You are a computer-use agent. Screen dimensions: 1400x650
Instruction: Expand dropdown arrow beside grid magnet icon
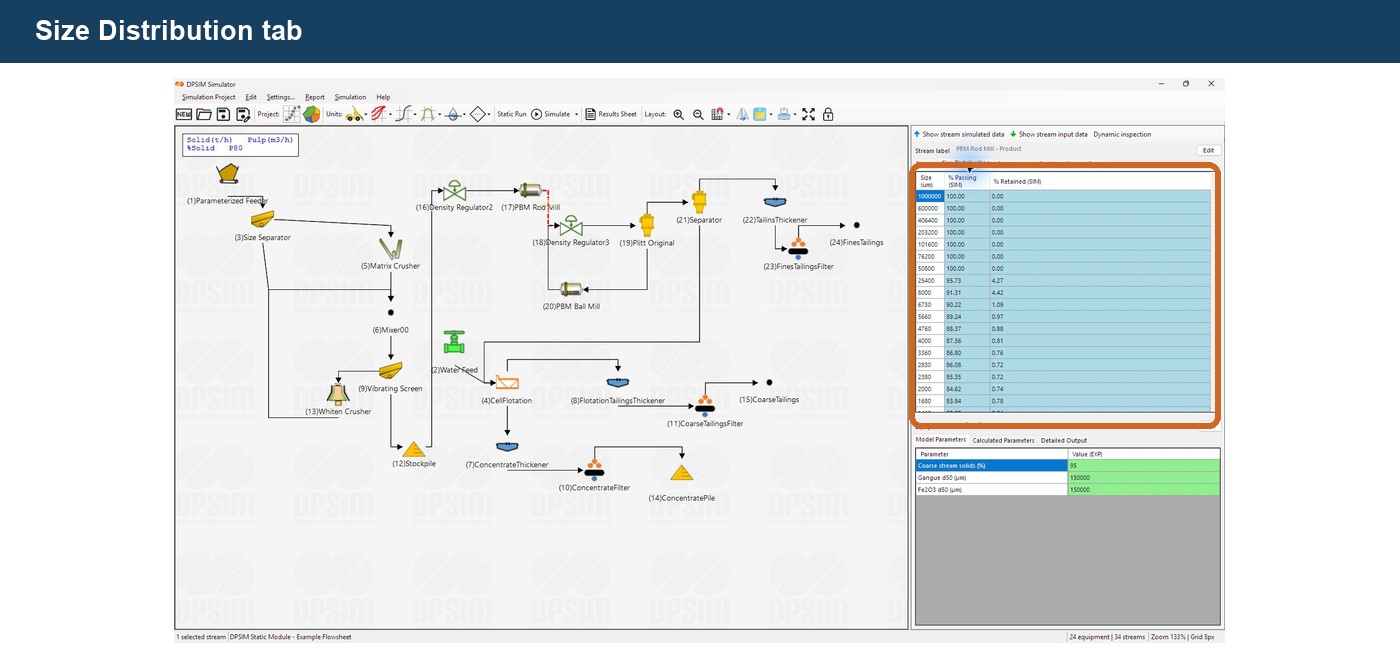tap(728, 115)
